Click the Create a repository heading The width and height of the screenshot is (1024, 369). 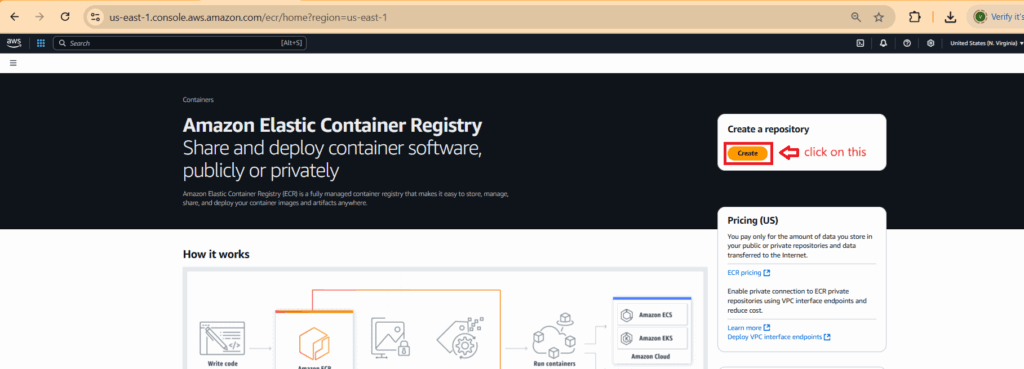pos(768,129)
